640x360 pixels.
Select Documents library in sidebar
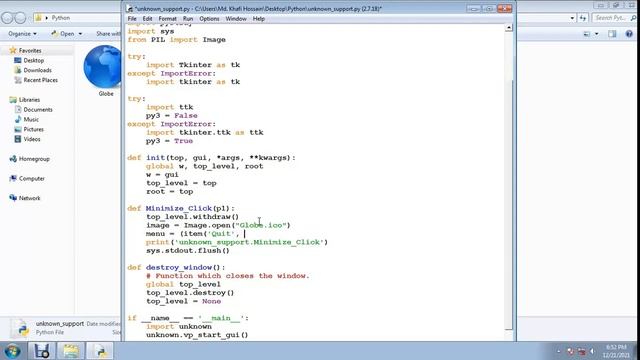point(38,109)
